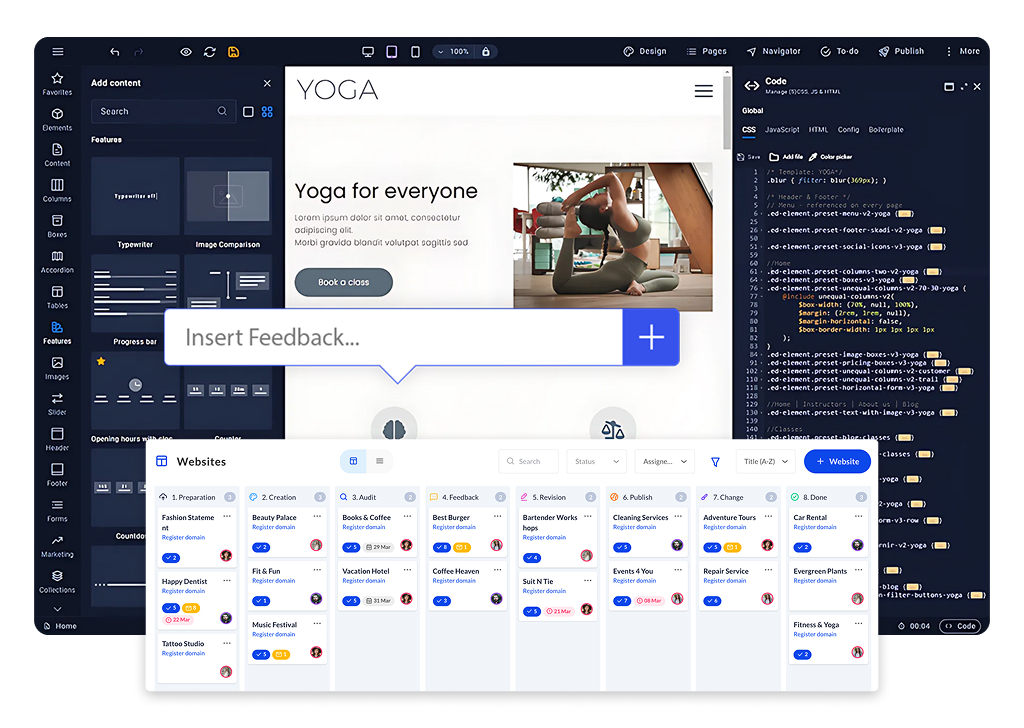Switch to the JavaScript code tab
The height and width of the screenshot is (728, 1024).
point(782,130)
